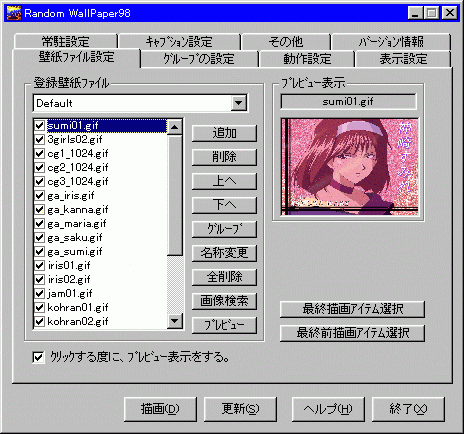Switch to the グループの設定 tab
The height and width of the screenshot is (434, 464).
tap(199, 59)
